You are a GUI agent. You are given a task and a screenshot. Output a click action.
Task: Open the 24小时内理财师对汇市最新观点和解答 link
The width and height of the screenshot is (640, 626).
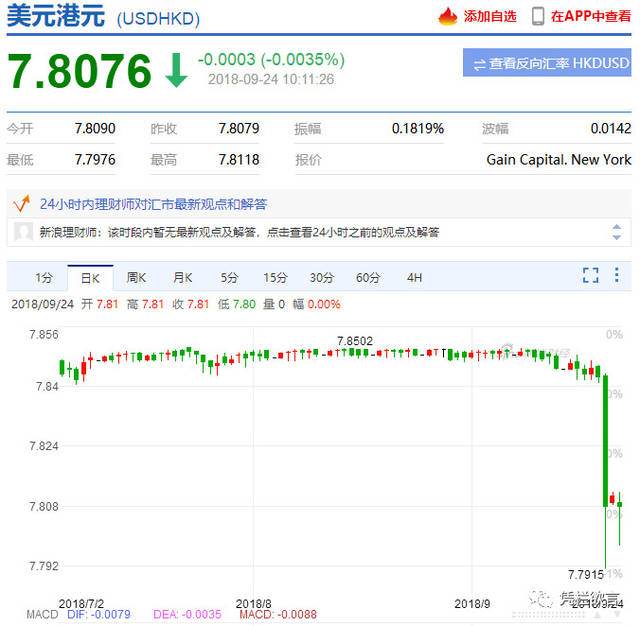tap(153, 204)
